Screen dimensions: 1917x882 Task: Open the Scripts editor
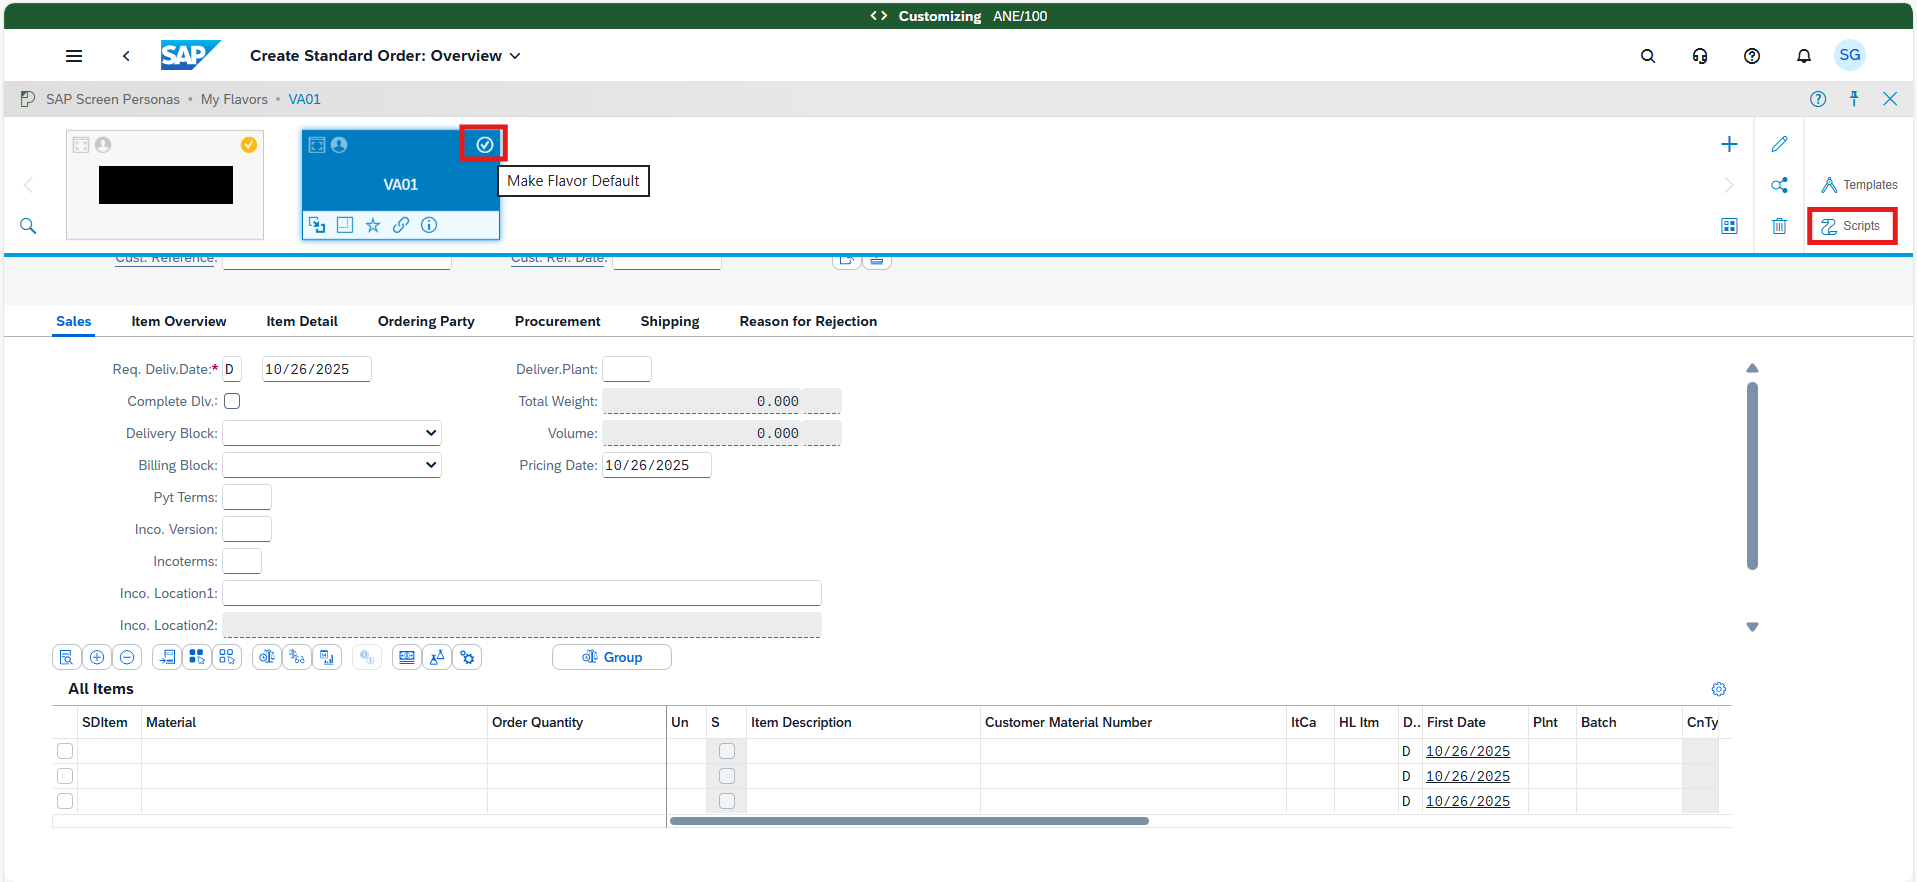click(x=1851, y=226)
